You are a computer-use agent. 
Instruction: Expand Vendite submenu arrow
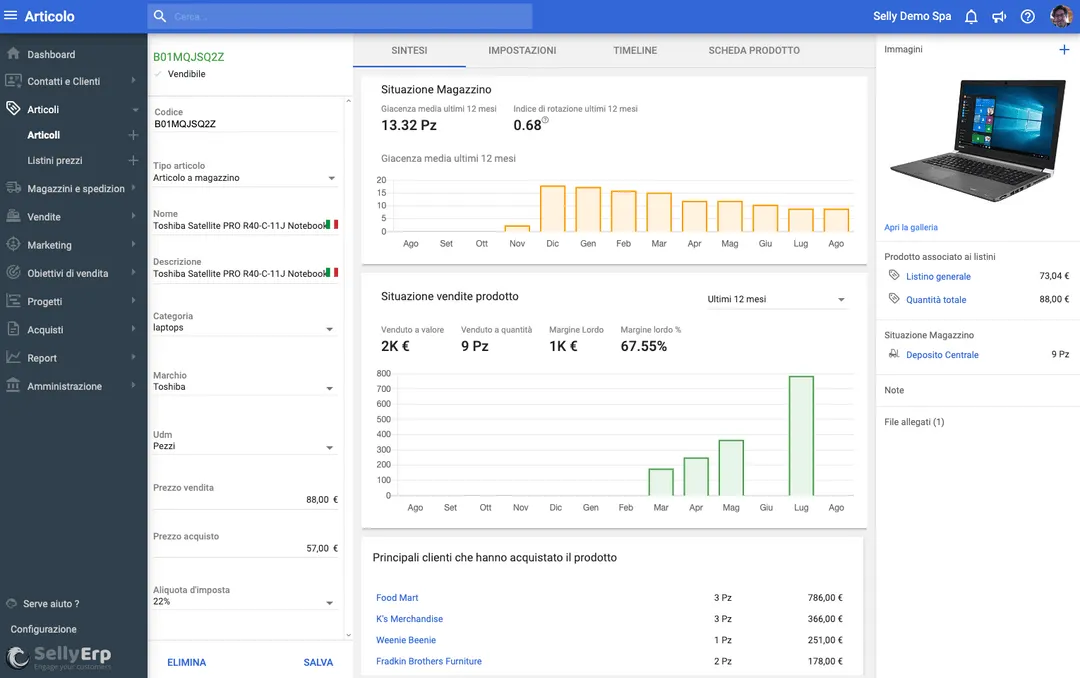tap(134, 216)
